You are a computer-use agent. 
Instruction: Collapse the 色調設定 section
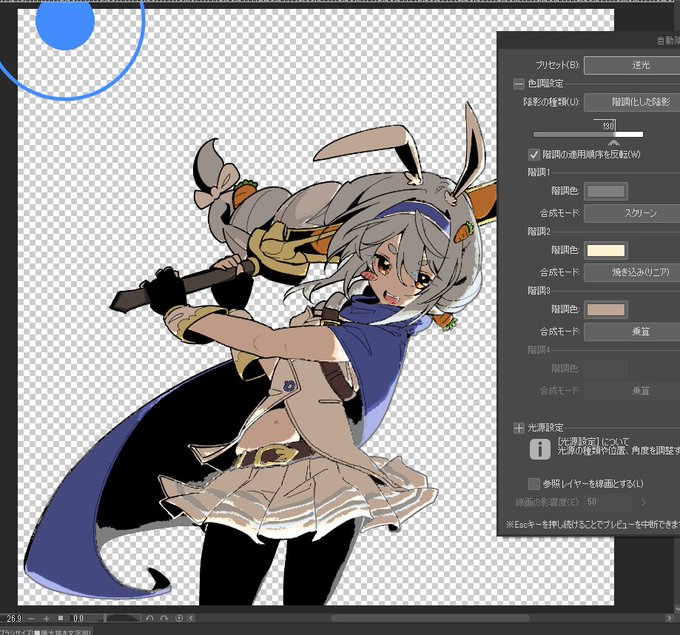519,84
